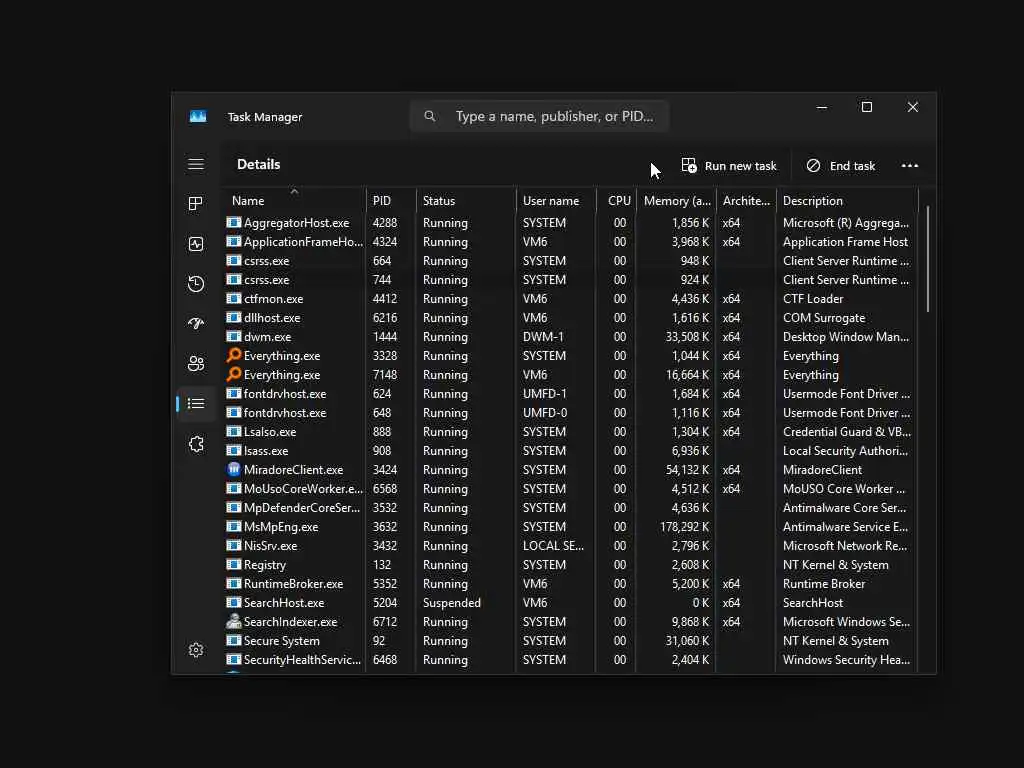Sort by the Description column header
This screenshot has height=768, width=1024.
click(x=847, y=200)
